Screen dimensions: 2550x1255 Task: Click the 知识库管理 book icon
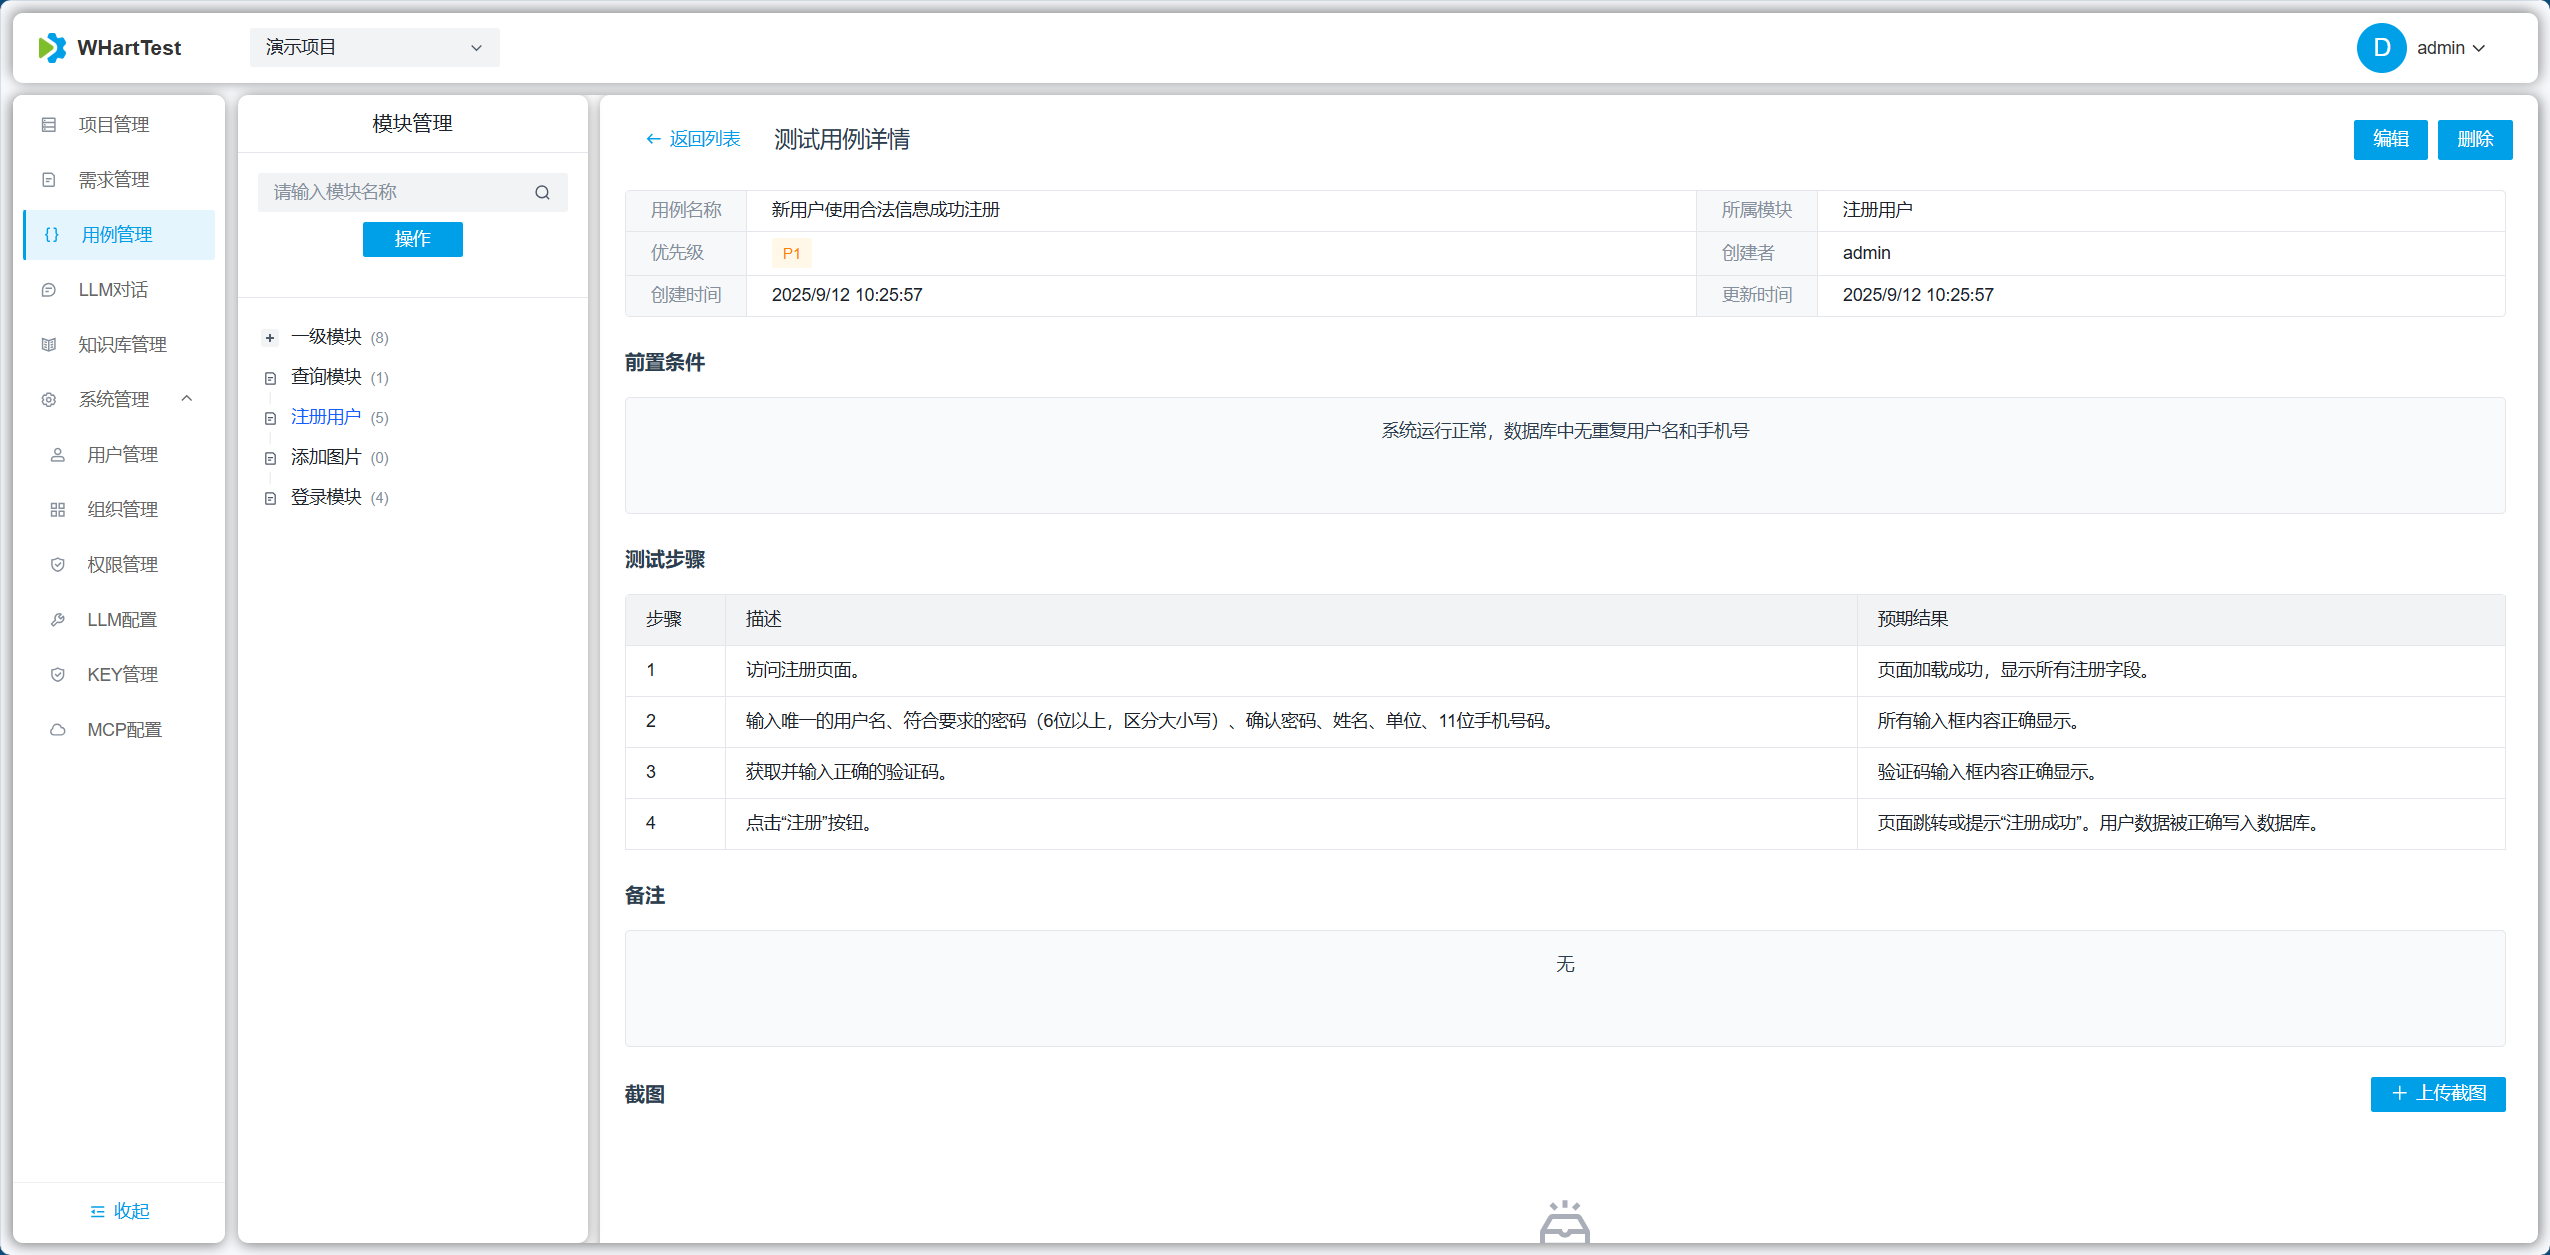point(49,345)
